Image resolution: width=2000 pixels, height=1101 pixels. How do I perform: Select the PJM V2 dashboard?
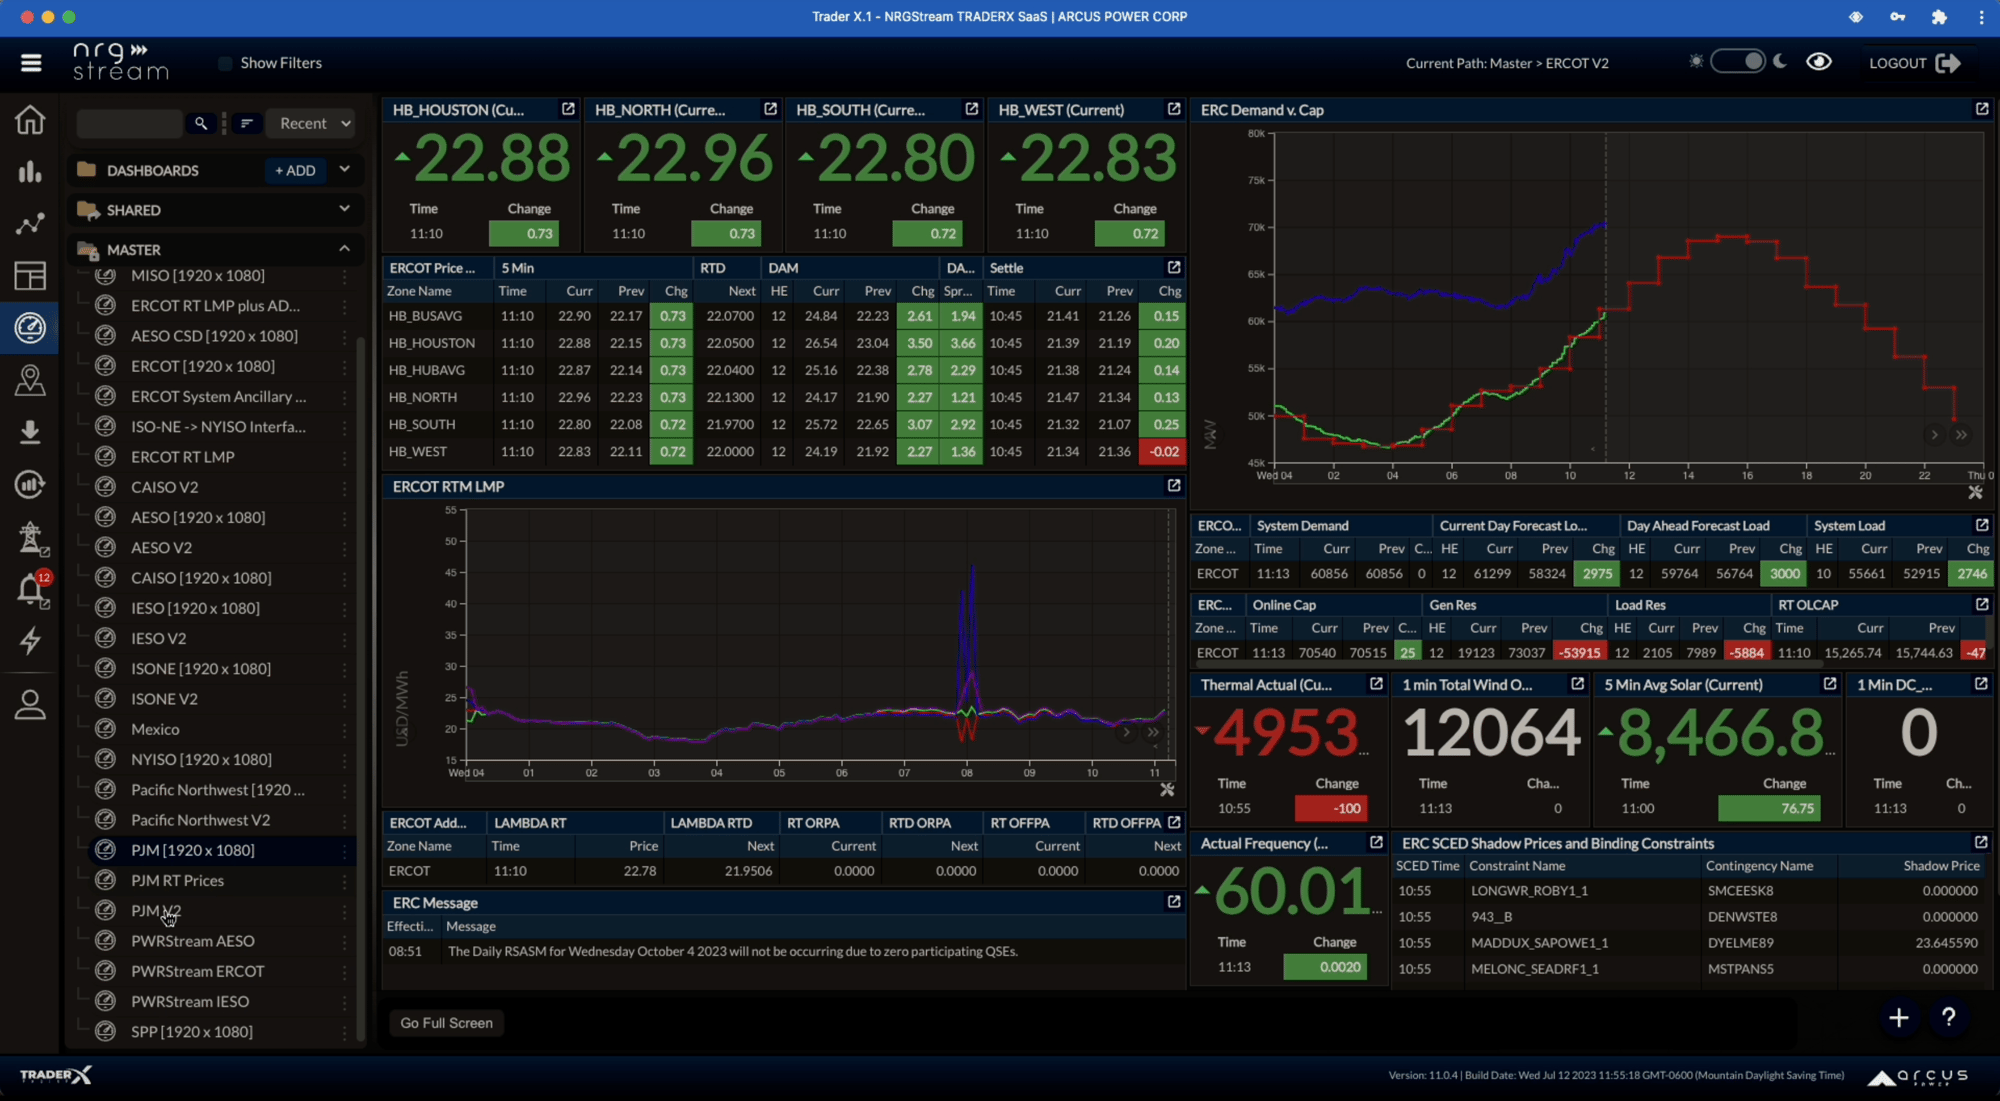pyautogui.click(x=156, y=910)
